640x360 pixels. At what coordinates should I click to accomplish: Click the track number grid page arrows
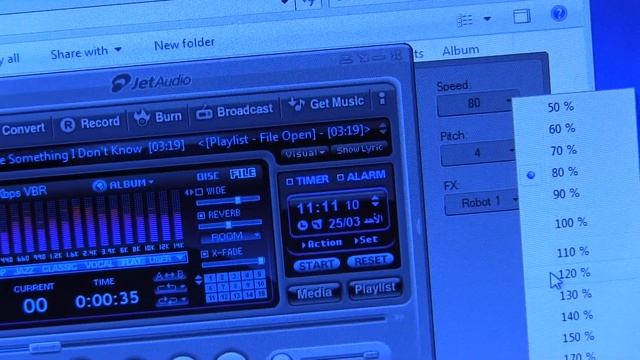(x=199, y=280)
